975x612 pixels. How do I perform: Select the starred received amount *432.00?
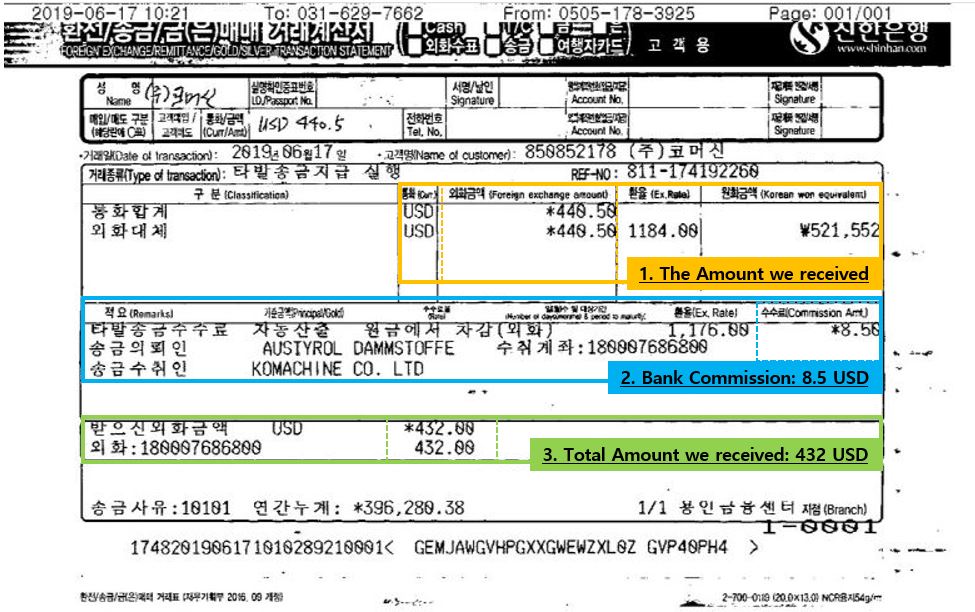(439, 429)
